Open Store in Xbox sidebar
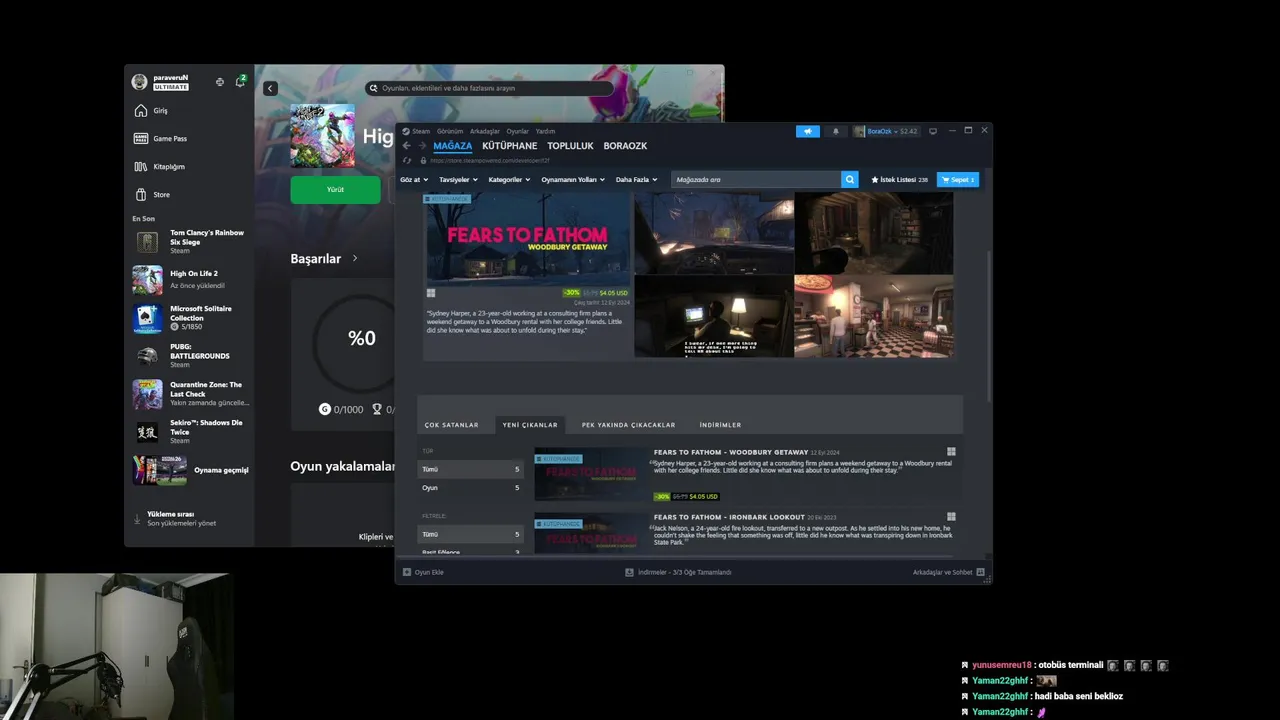Viewport: 1280px width, 720px height. [x=190, y=195]
